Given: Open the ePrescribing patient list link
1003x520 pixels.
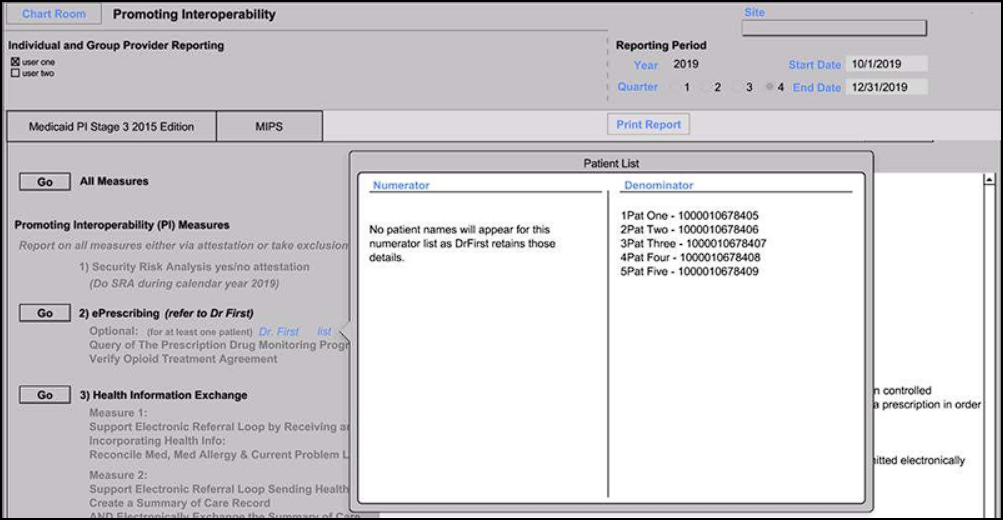Looking at the screenshot, I should pyautogui.click(x=324, y=331).
